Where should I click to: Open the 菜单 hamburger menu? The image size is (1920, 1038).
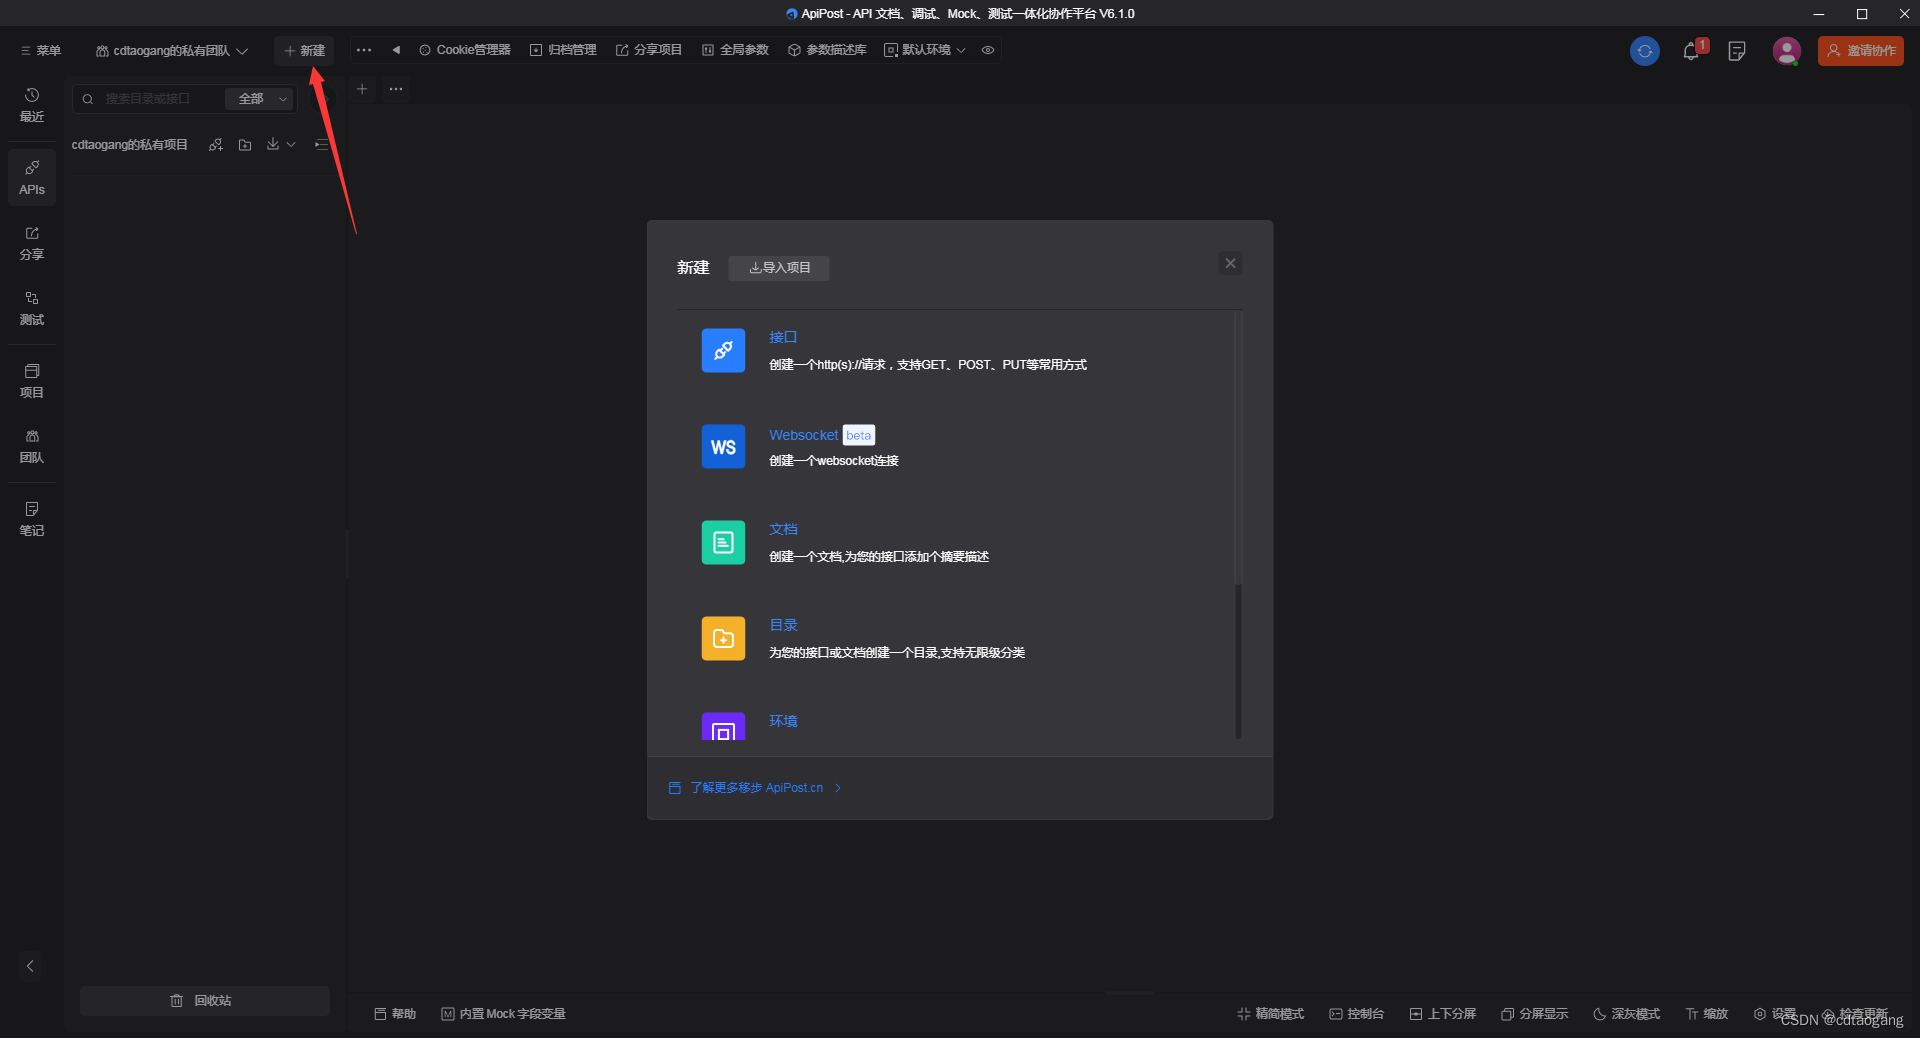(x=40, y=50)
